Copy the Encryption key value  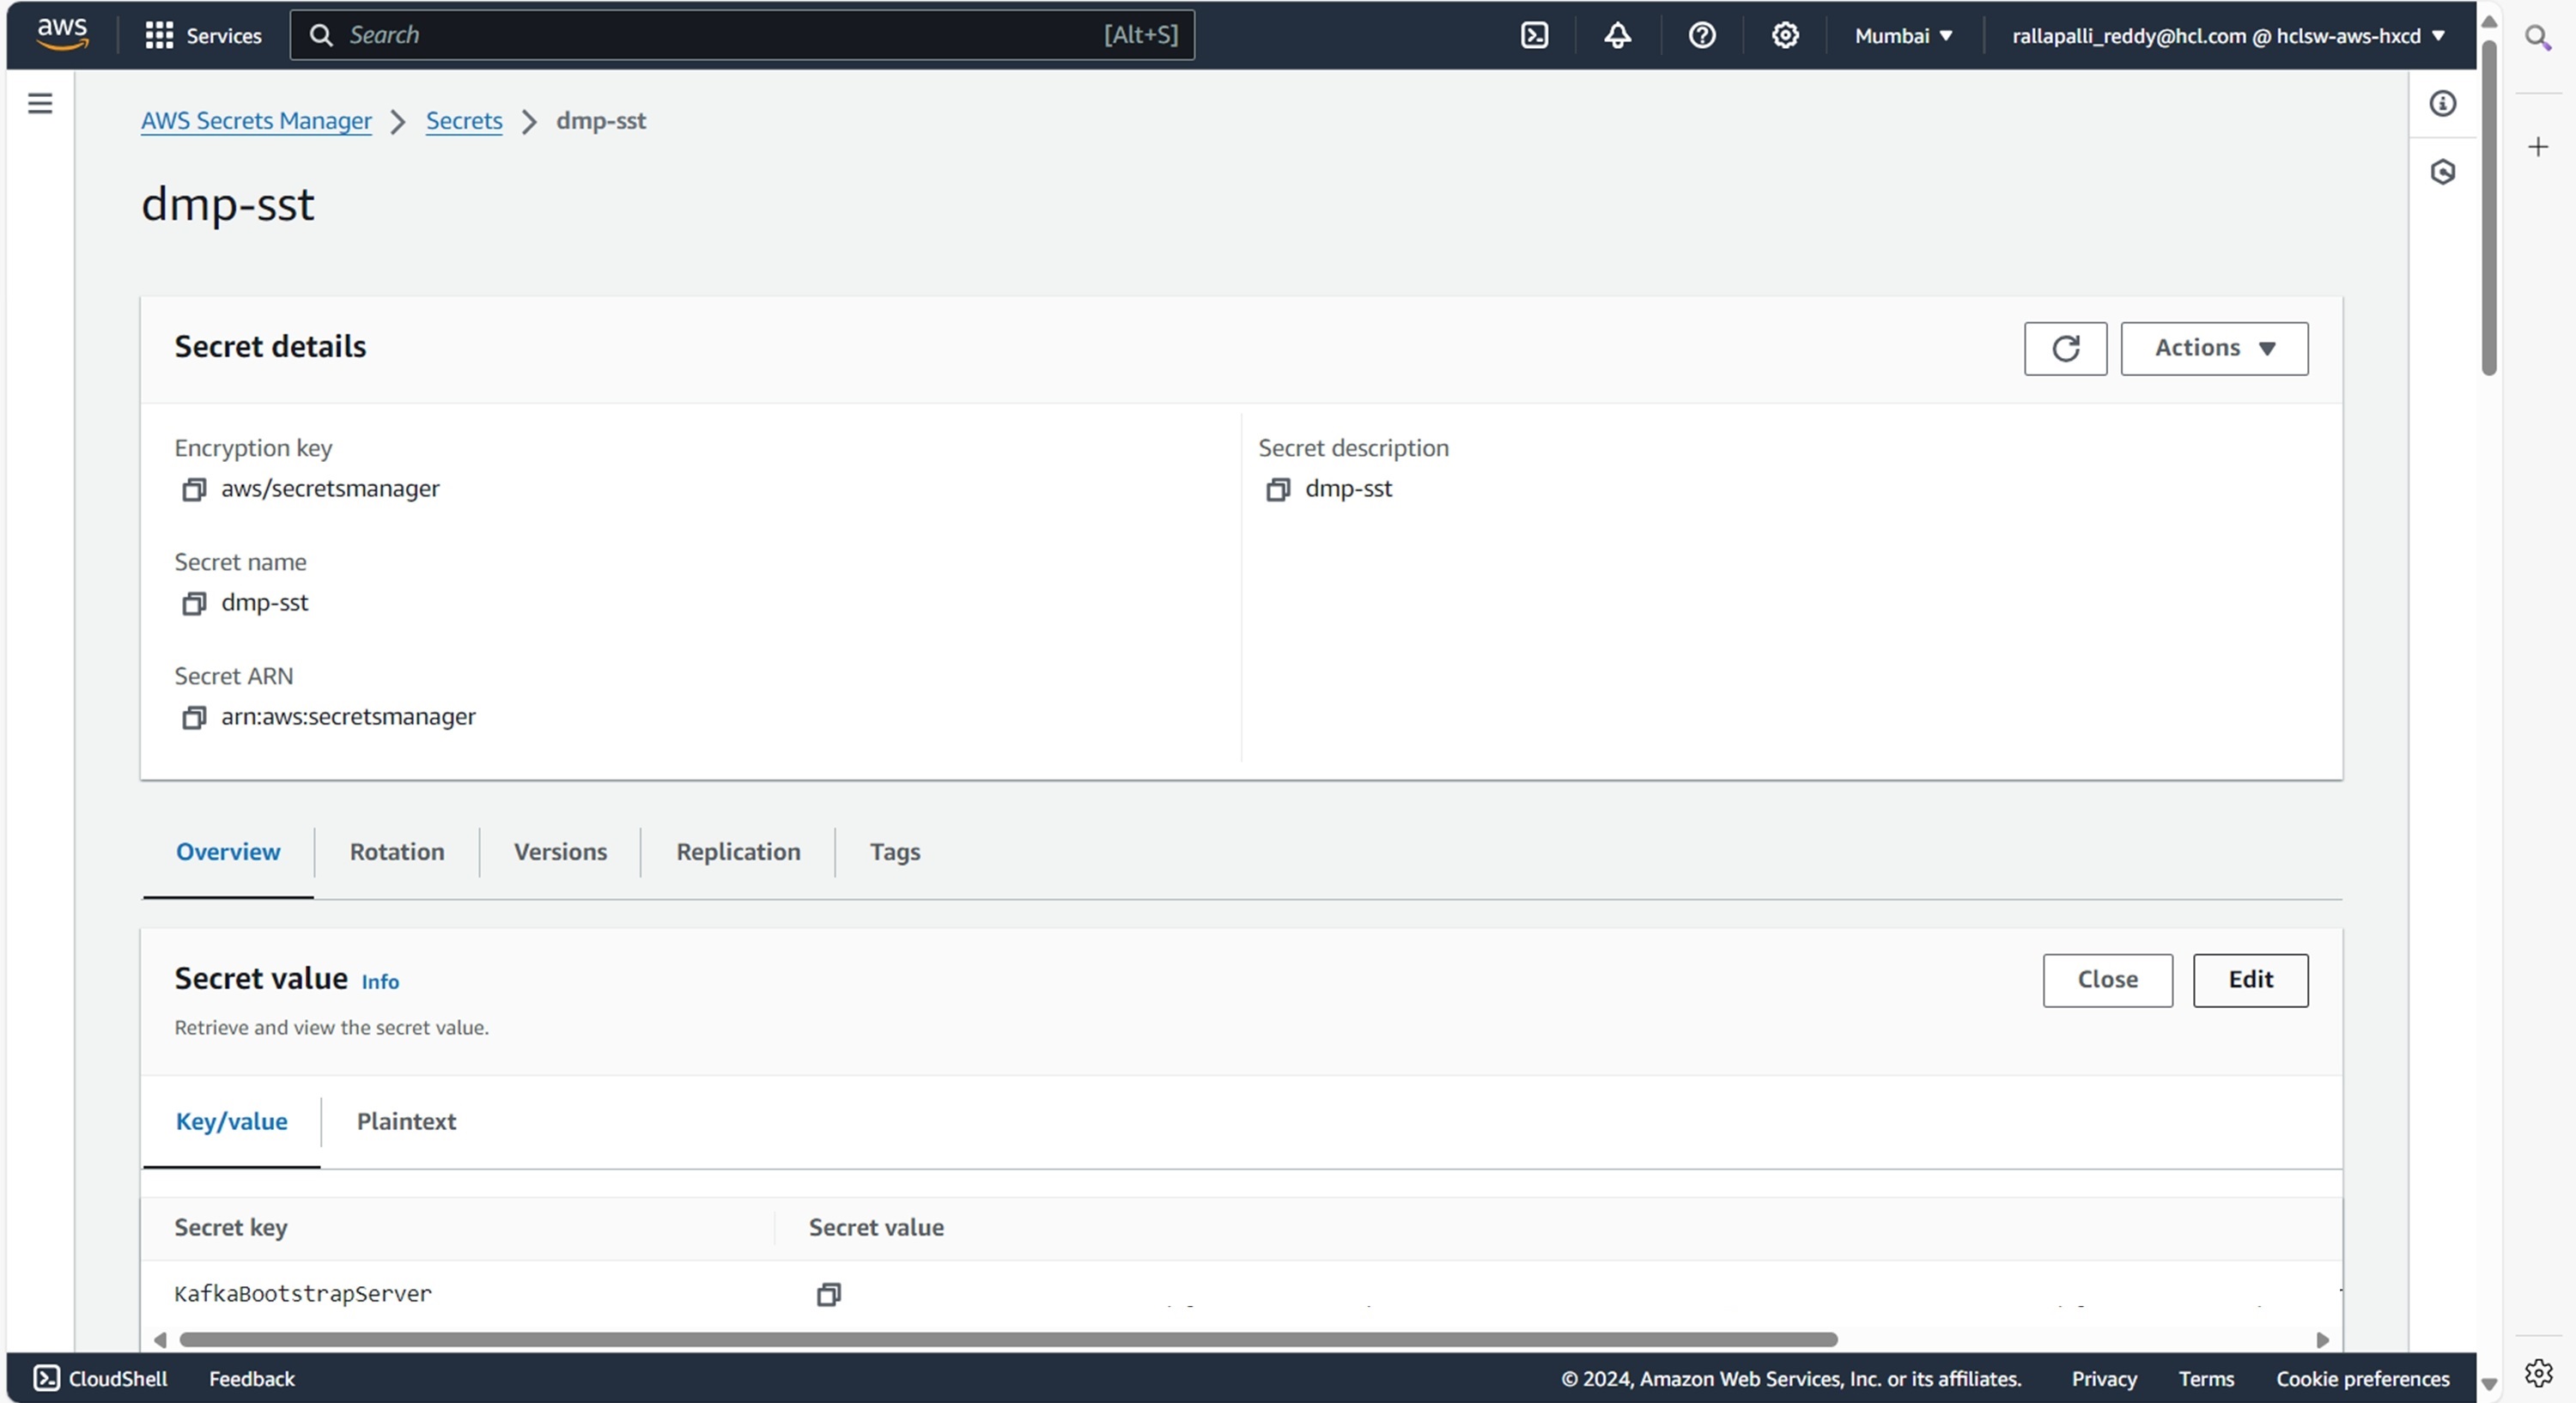[x=194, y=490]
